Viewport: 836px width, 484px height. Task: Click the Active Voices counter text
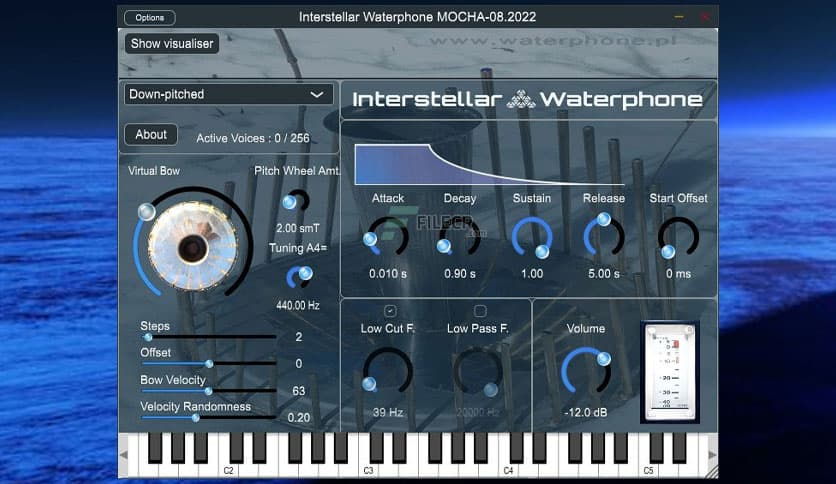(253, 138)
